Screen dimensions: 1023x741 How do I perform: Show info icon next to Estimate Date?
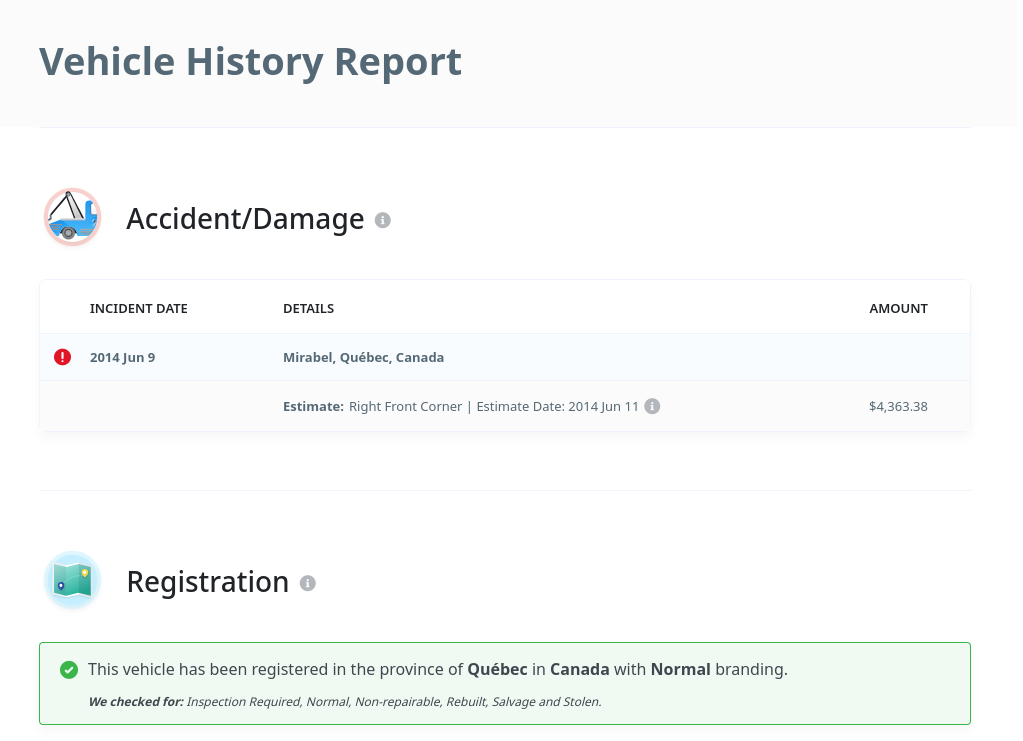click(652, 406)
